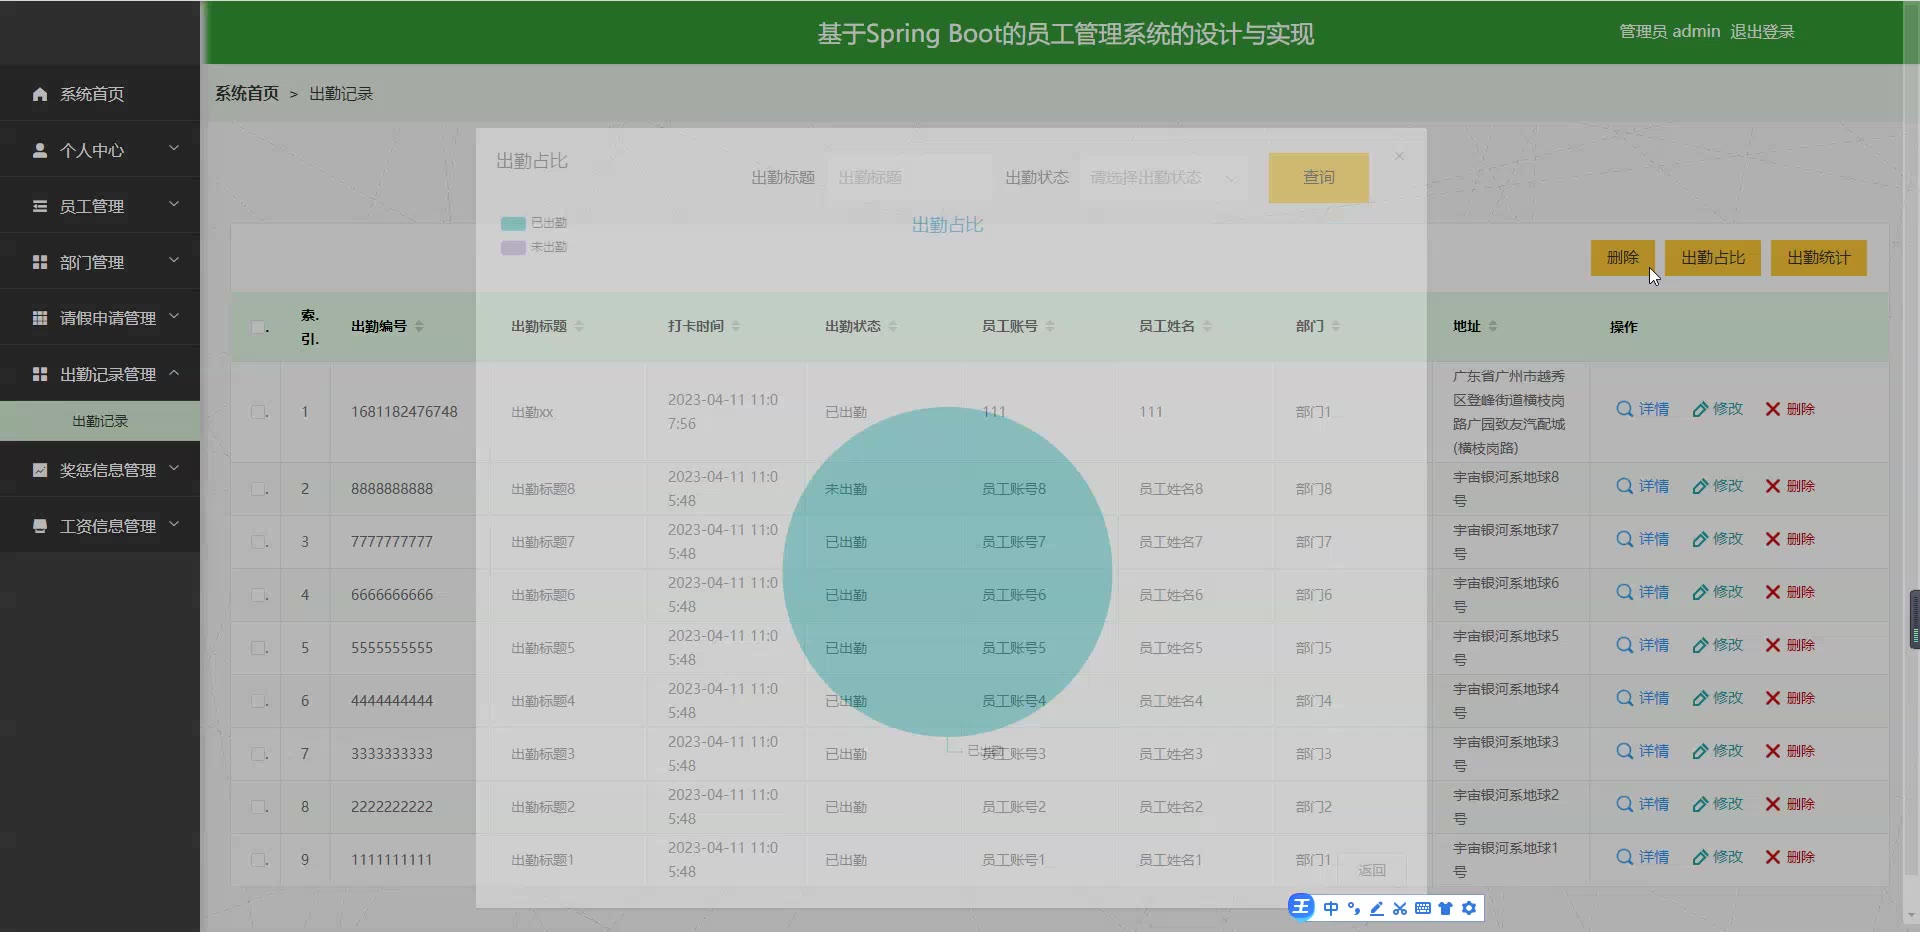Click the scissors icon on the IME bar
The height and width of the screenshot is (932, 1920).
1400,908
